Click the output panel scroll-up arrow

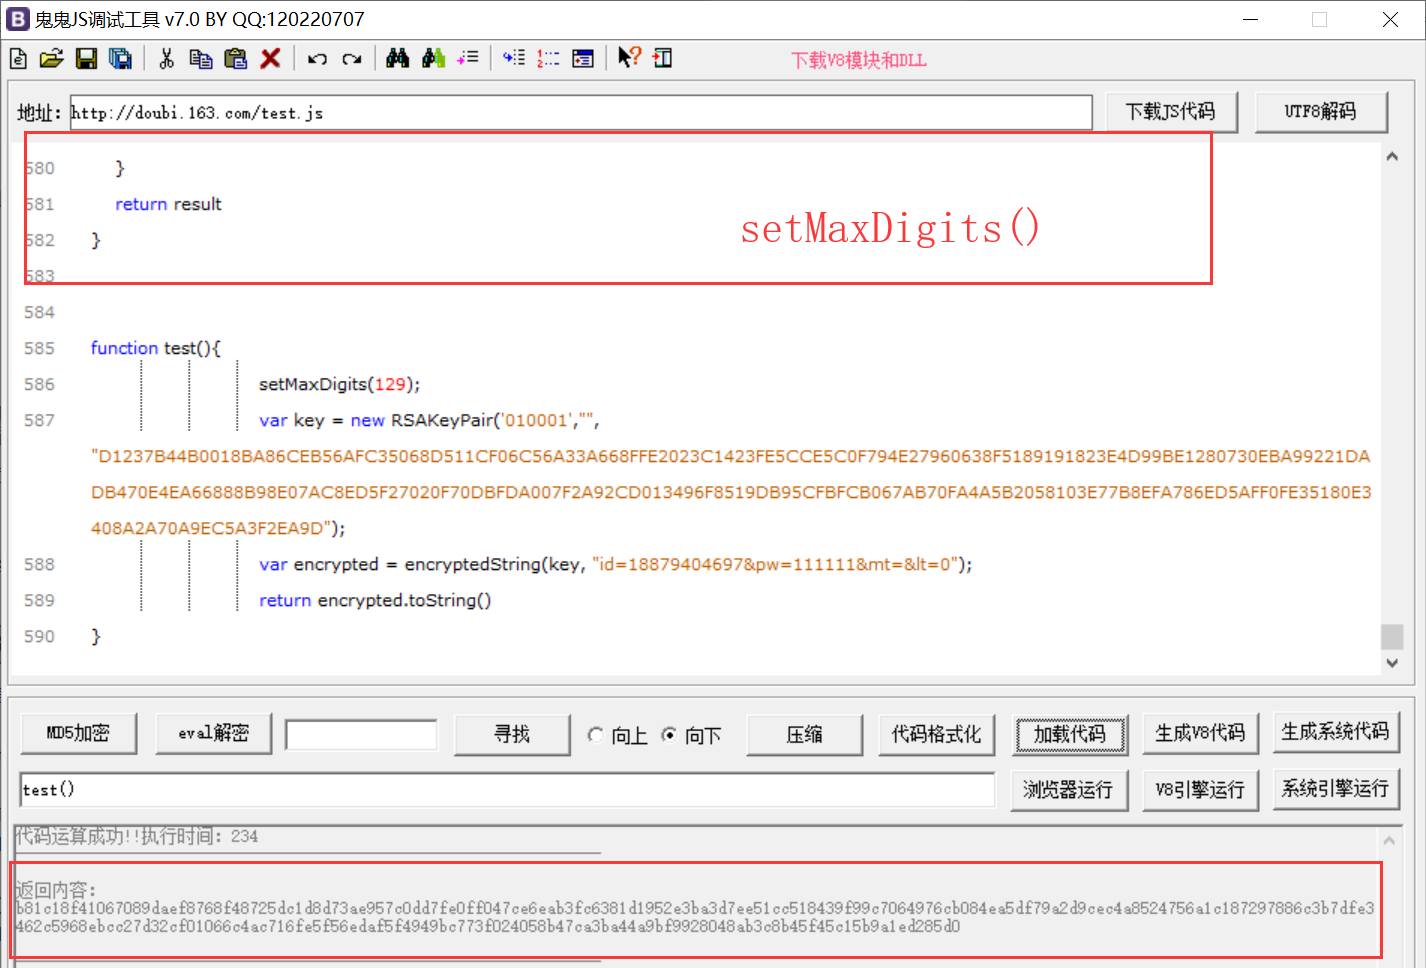[x=1389, y=841]
